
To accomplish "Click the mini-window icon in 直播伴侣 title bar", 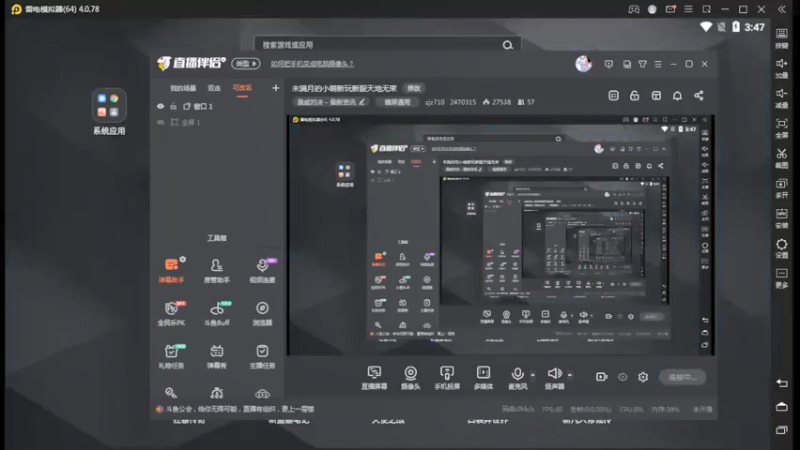I will 627,64.
